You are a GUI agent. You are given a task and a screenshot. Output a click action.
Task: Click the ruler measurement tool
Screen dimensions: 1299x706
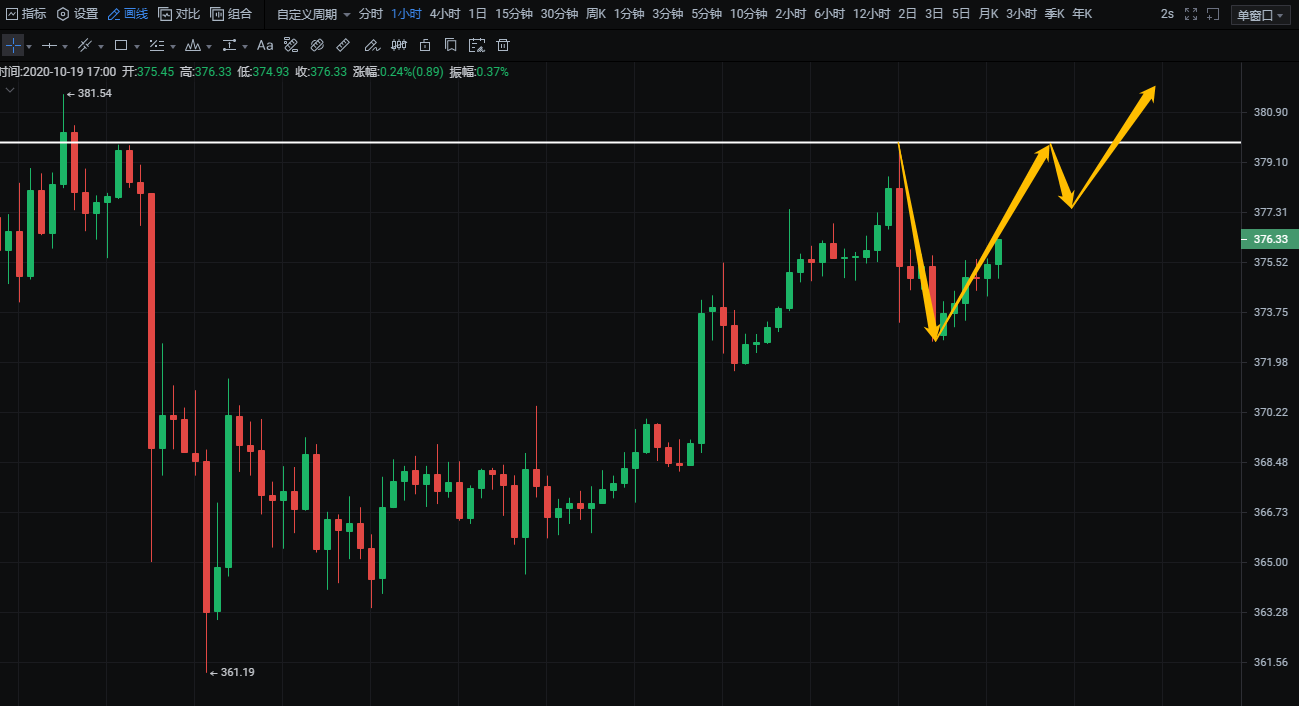click(343, 46)
